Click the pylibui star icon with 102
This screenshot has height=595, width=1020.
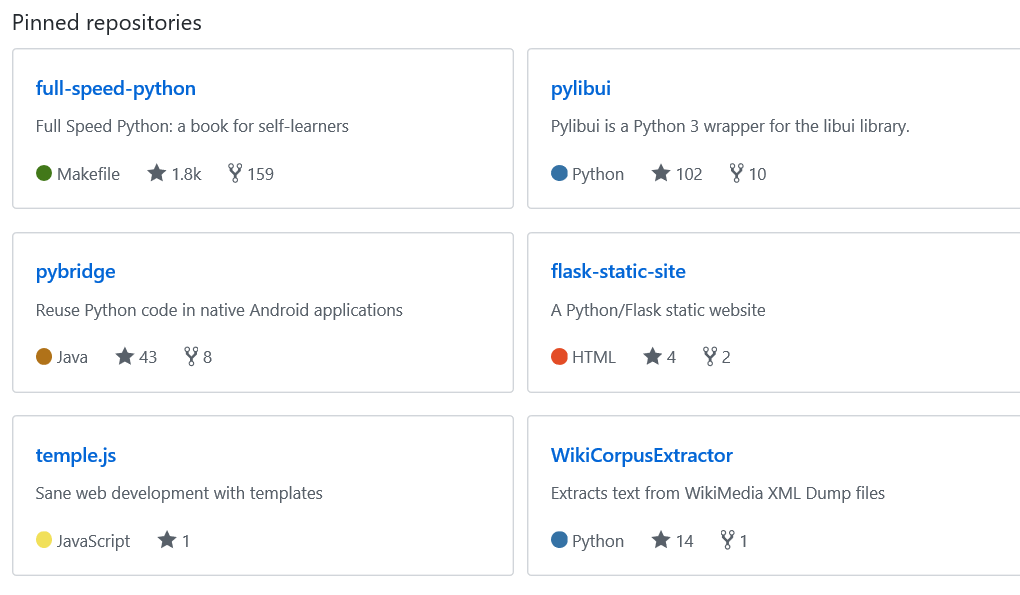point(660,173)
